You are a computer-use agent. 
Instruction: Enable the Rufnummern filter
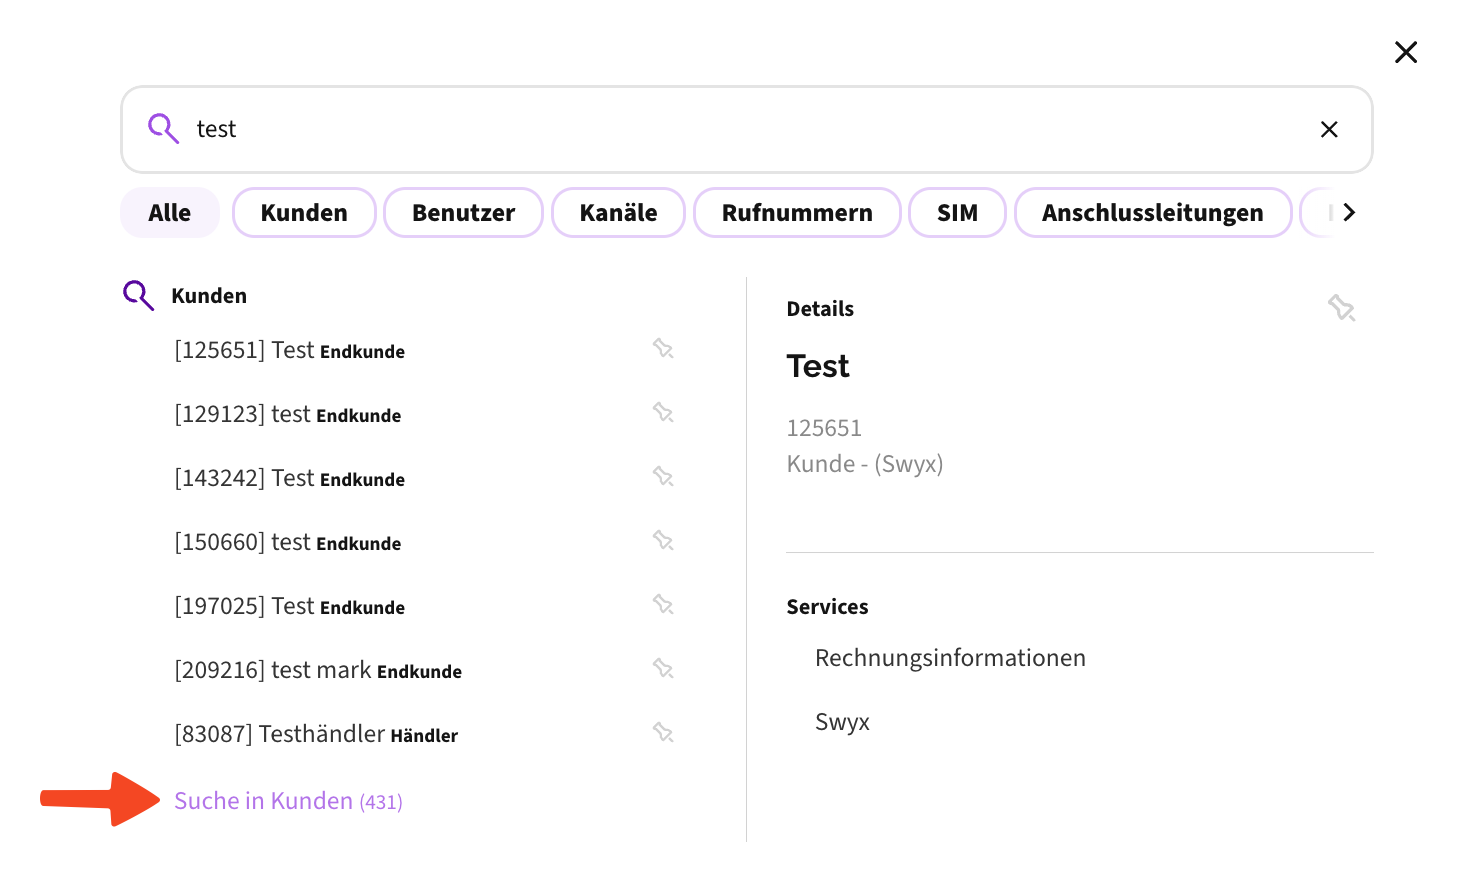coord(796,212)
